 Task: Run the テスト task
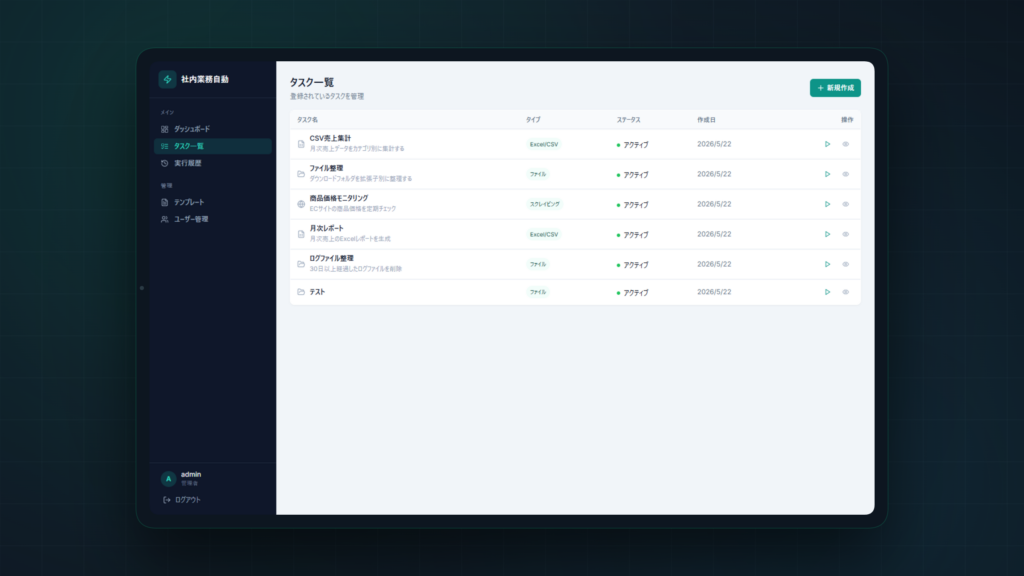[827, 292]
